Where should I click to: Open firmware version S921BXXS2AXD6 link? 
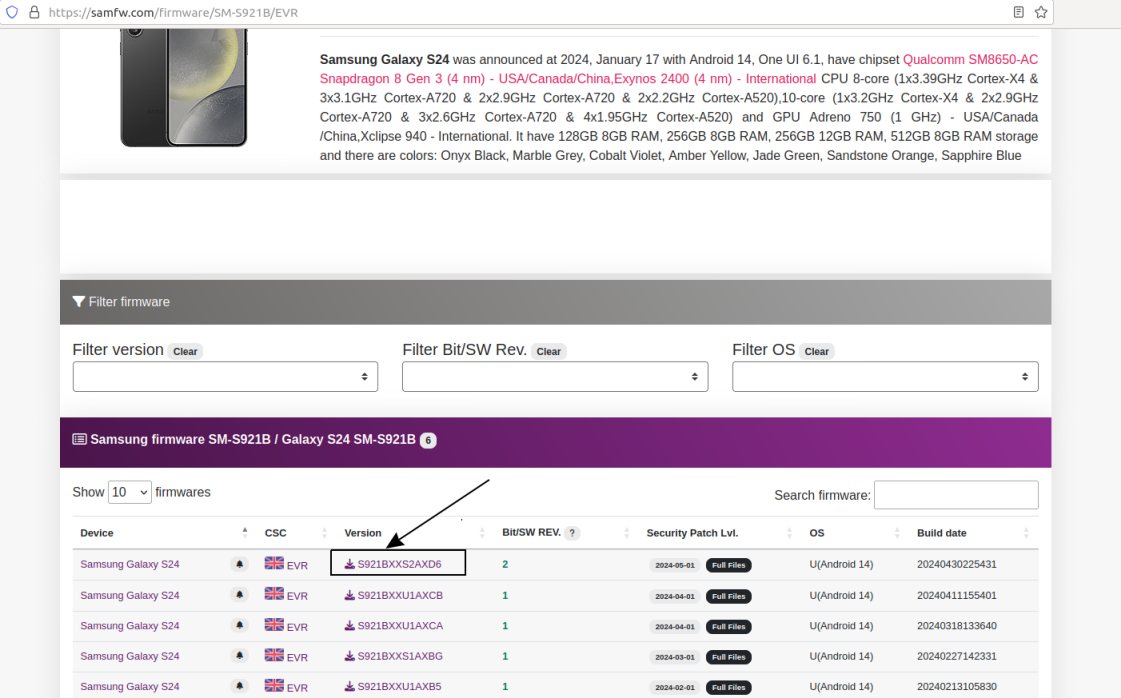[x=399, y=564]
